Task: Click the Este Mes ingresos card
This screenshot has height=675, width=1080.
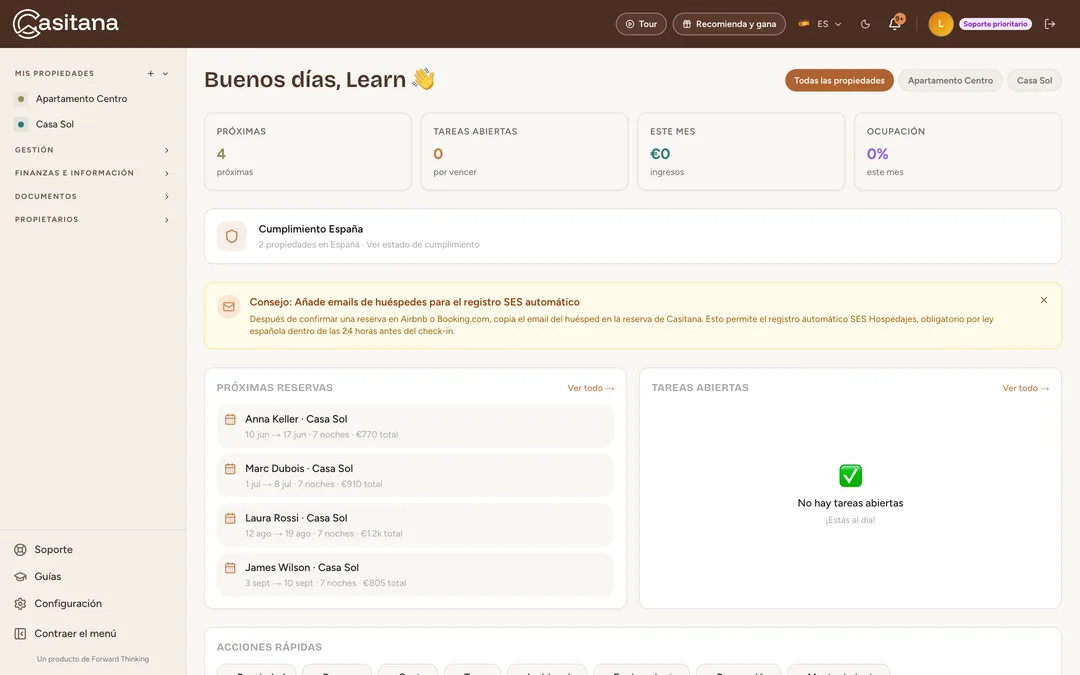Action: tap(741, 152)
